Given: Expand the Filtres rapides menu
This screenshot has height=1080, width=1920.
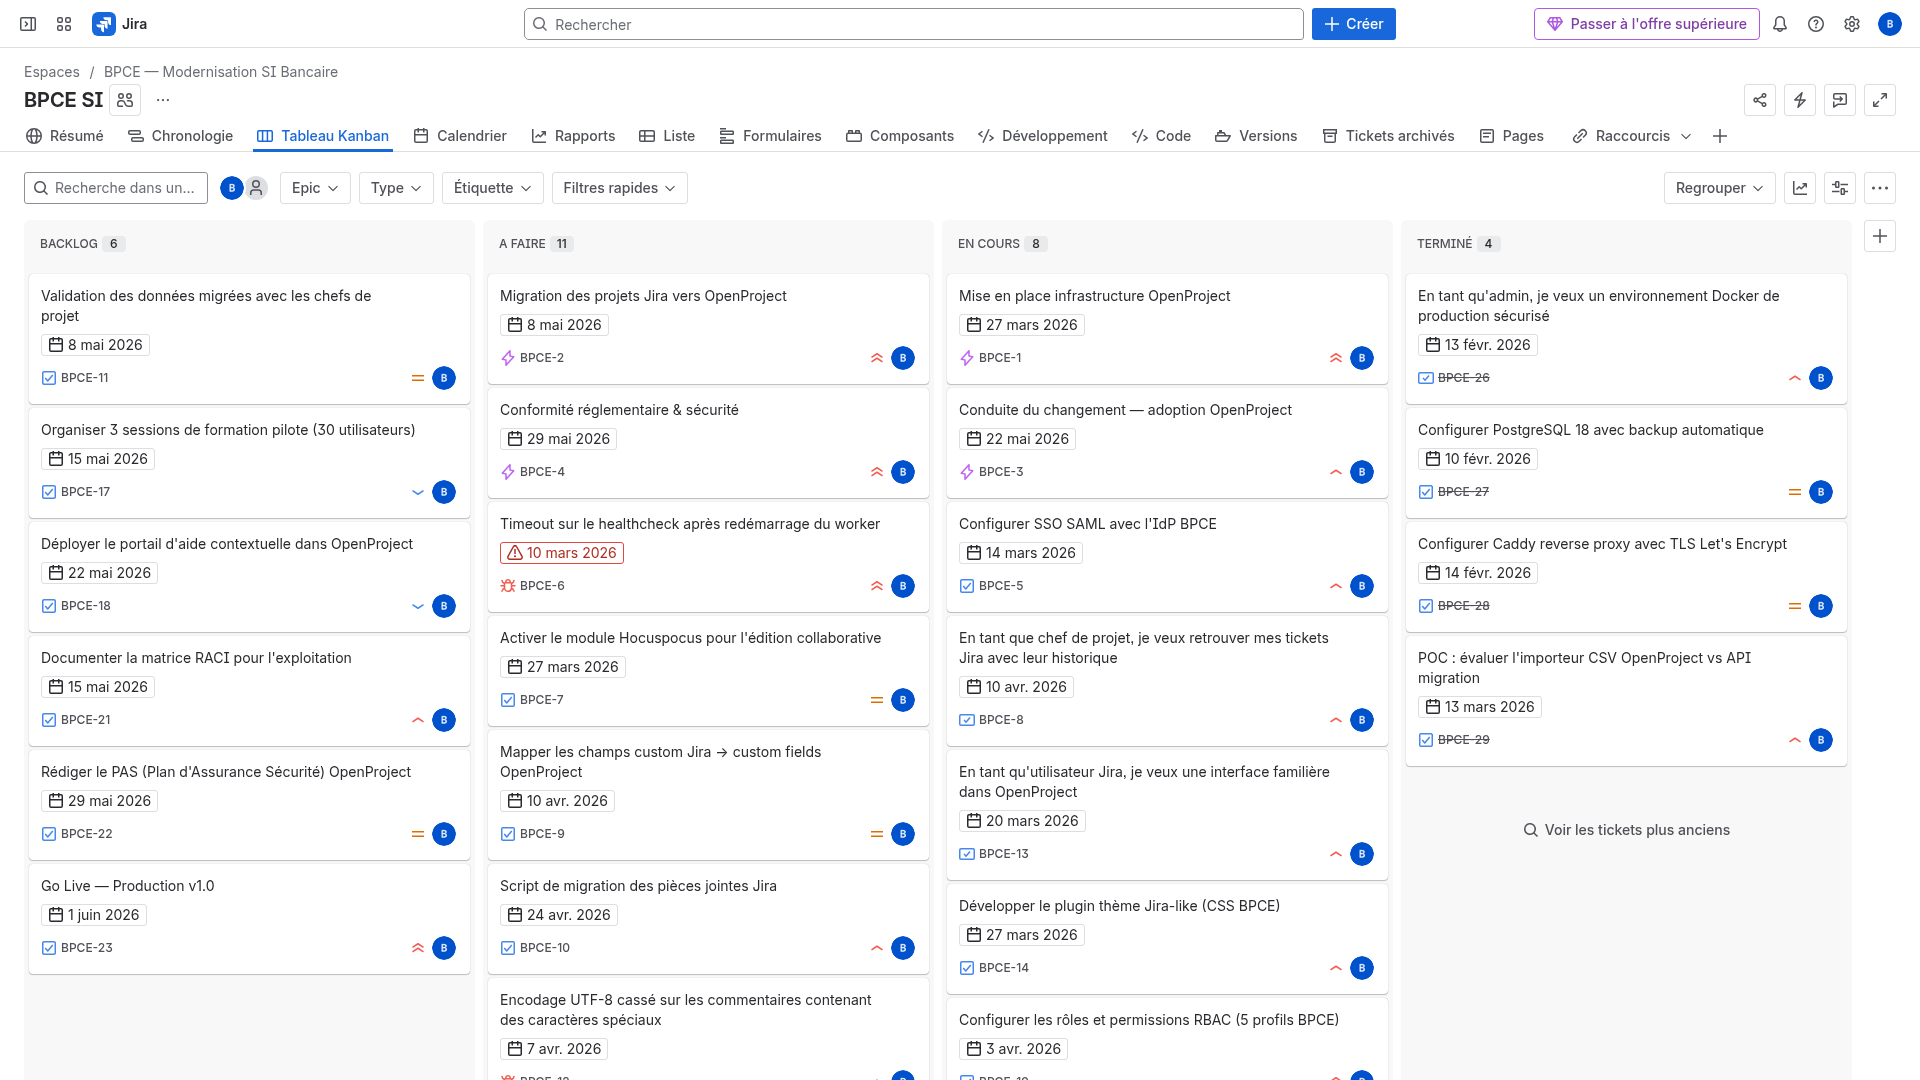Looking at the screenshot, I should coord(619,188).
